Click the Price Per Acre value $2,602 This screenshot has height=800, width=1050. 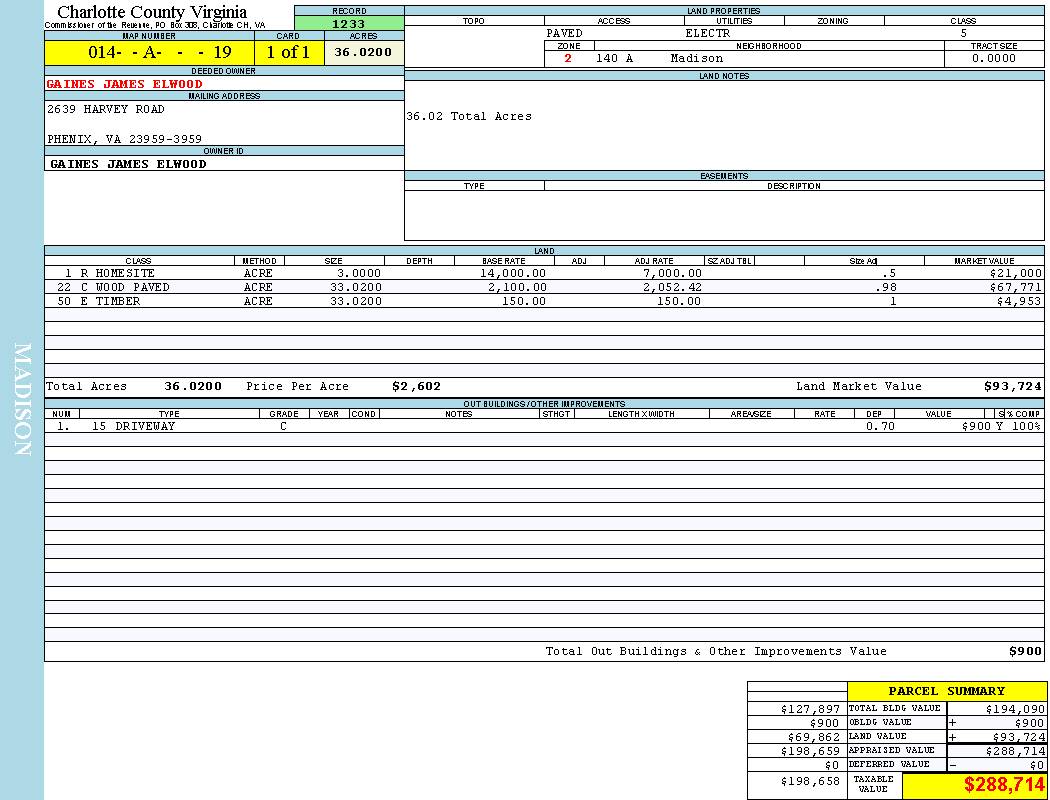[x=416, y=386]
